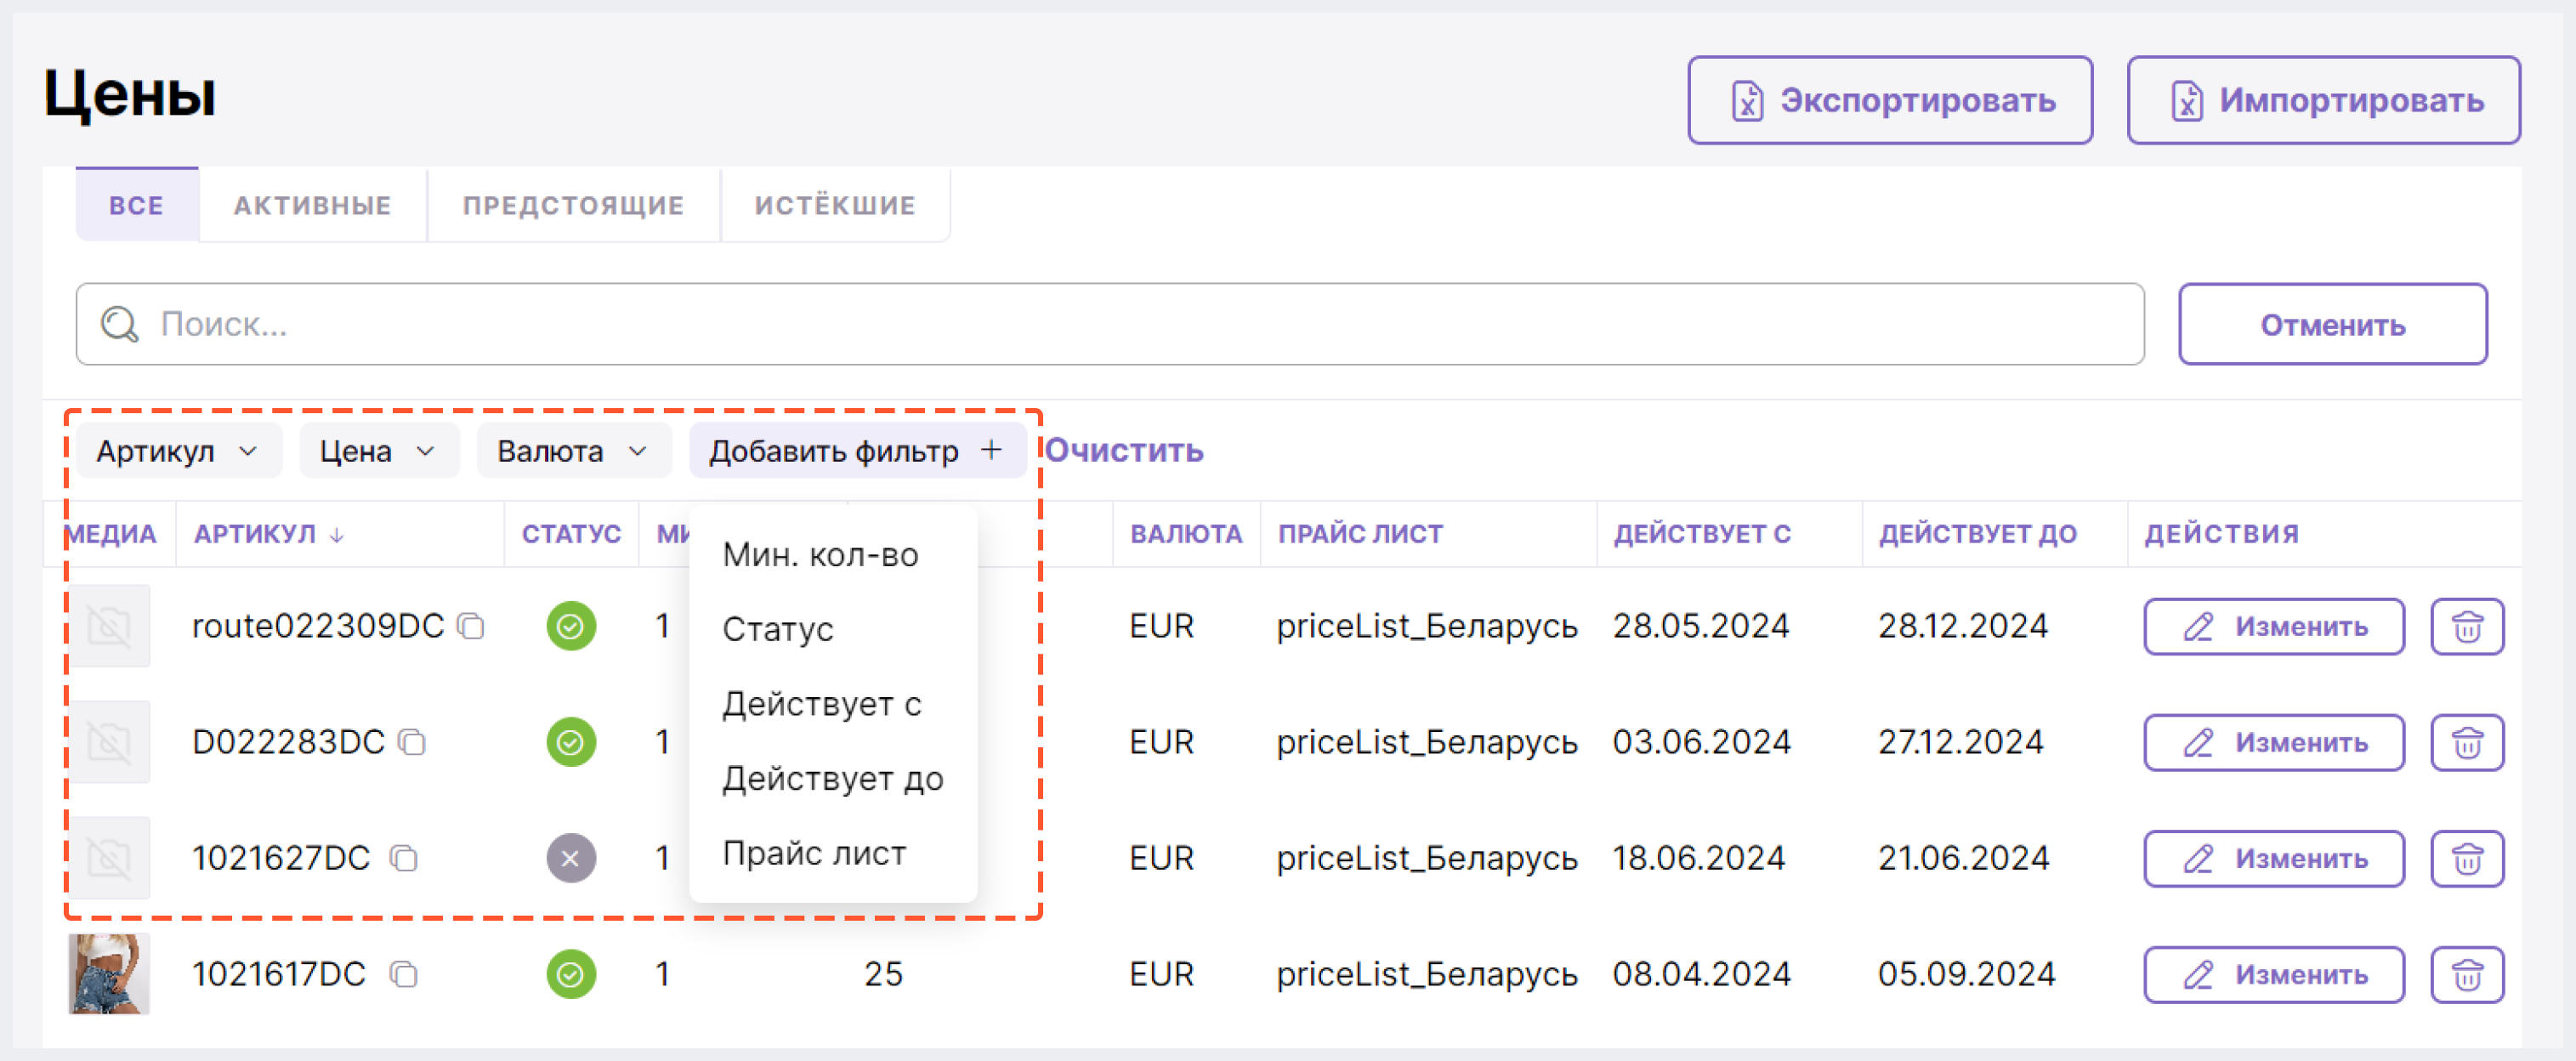Image resolution: width=2576 pixels, height=1061 pixels.
Task: Click article text 1021617DC
Action: (279, 974)
